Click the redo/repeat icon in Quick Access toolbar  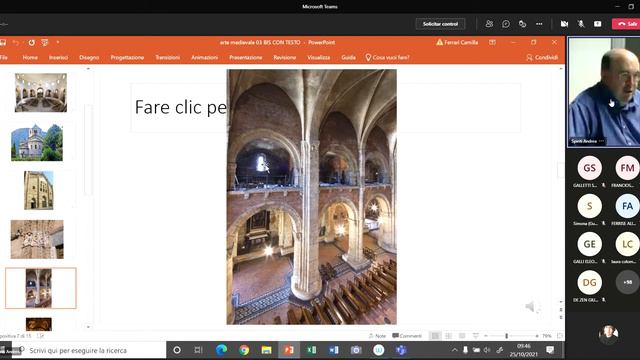pos(31,42)
